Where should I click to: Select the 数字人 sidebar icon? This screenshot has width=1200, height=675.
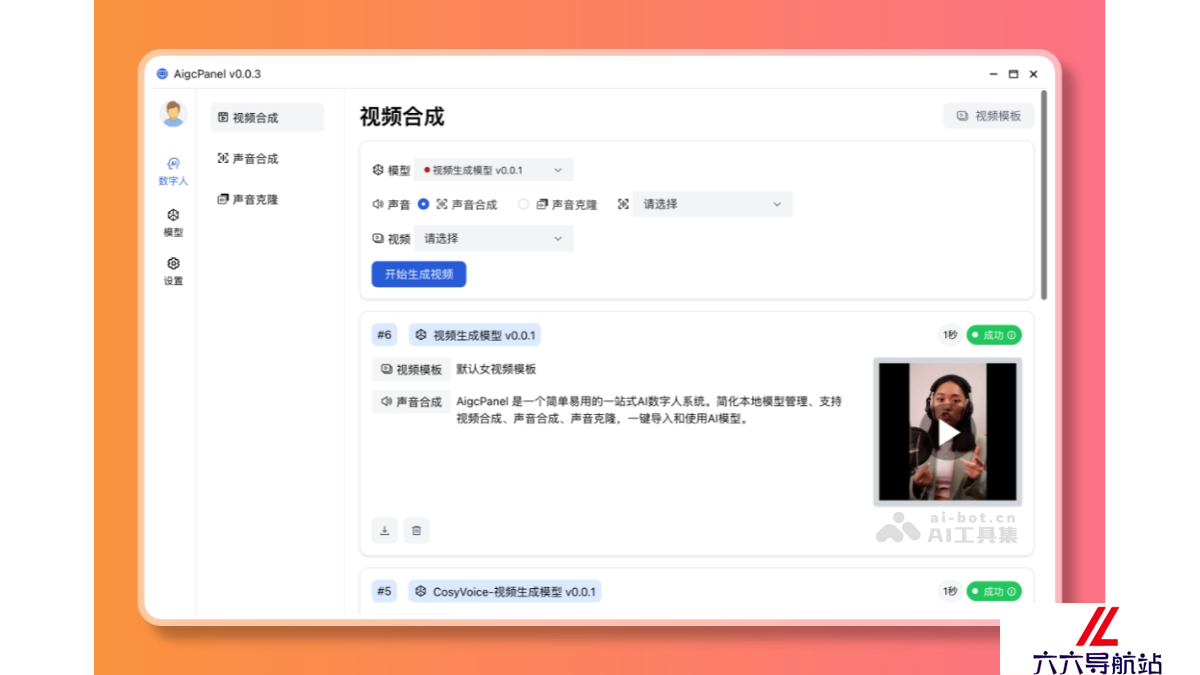(x=173, y=171)
